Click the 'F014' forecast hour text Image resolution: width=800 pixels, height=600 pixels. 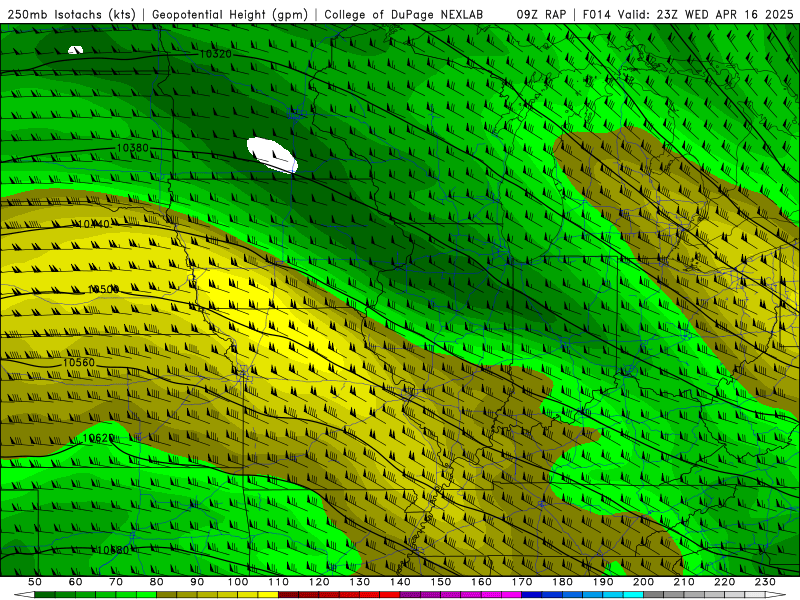[597, 15]
